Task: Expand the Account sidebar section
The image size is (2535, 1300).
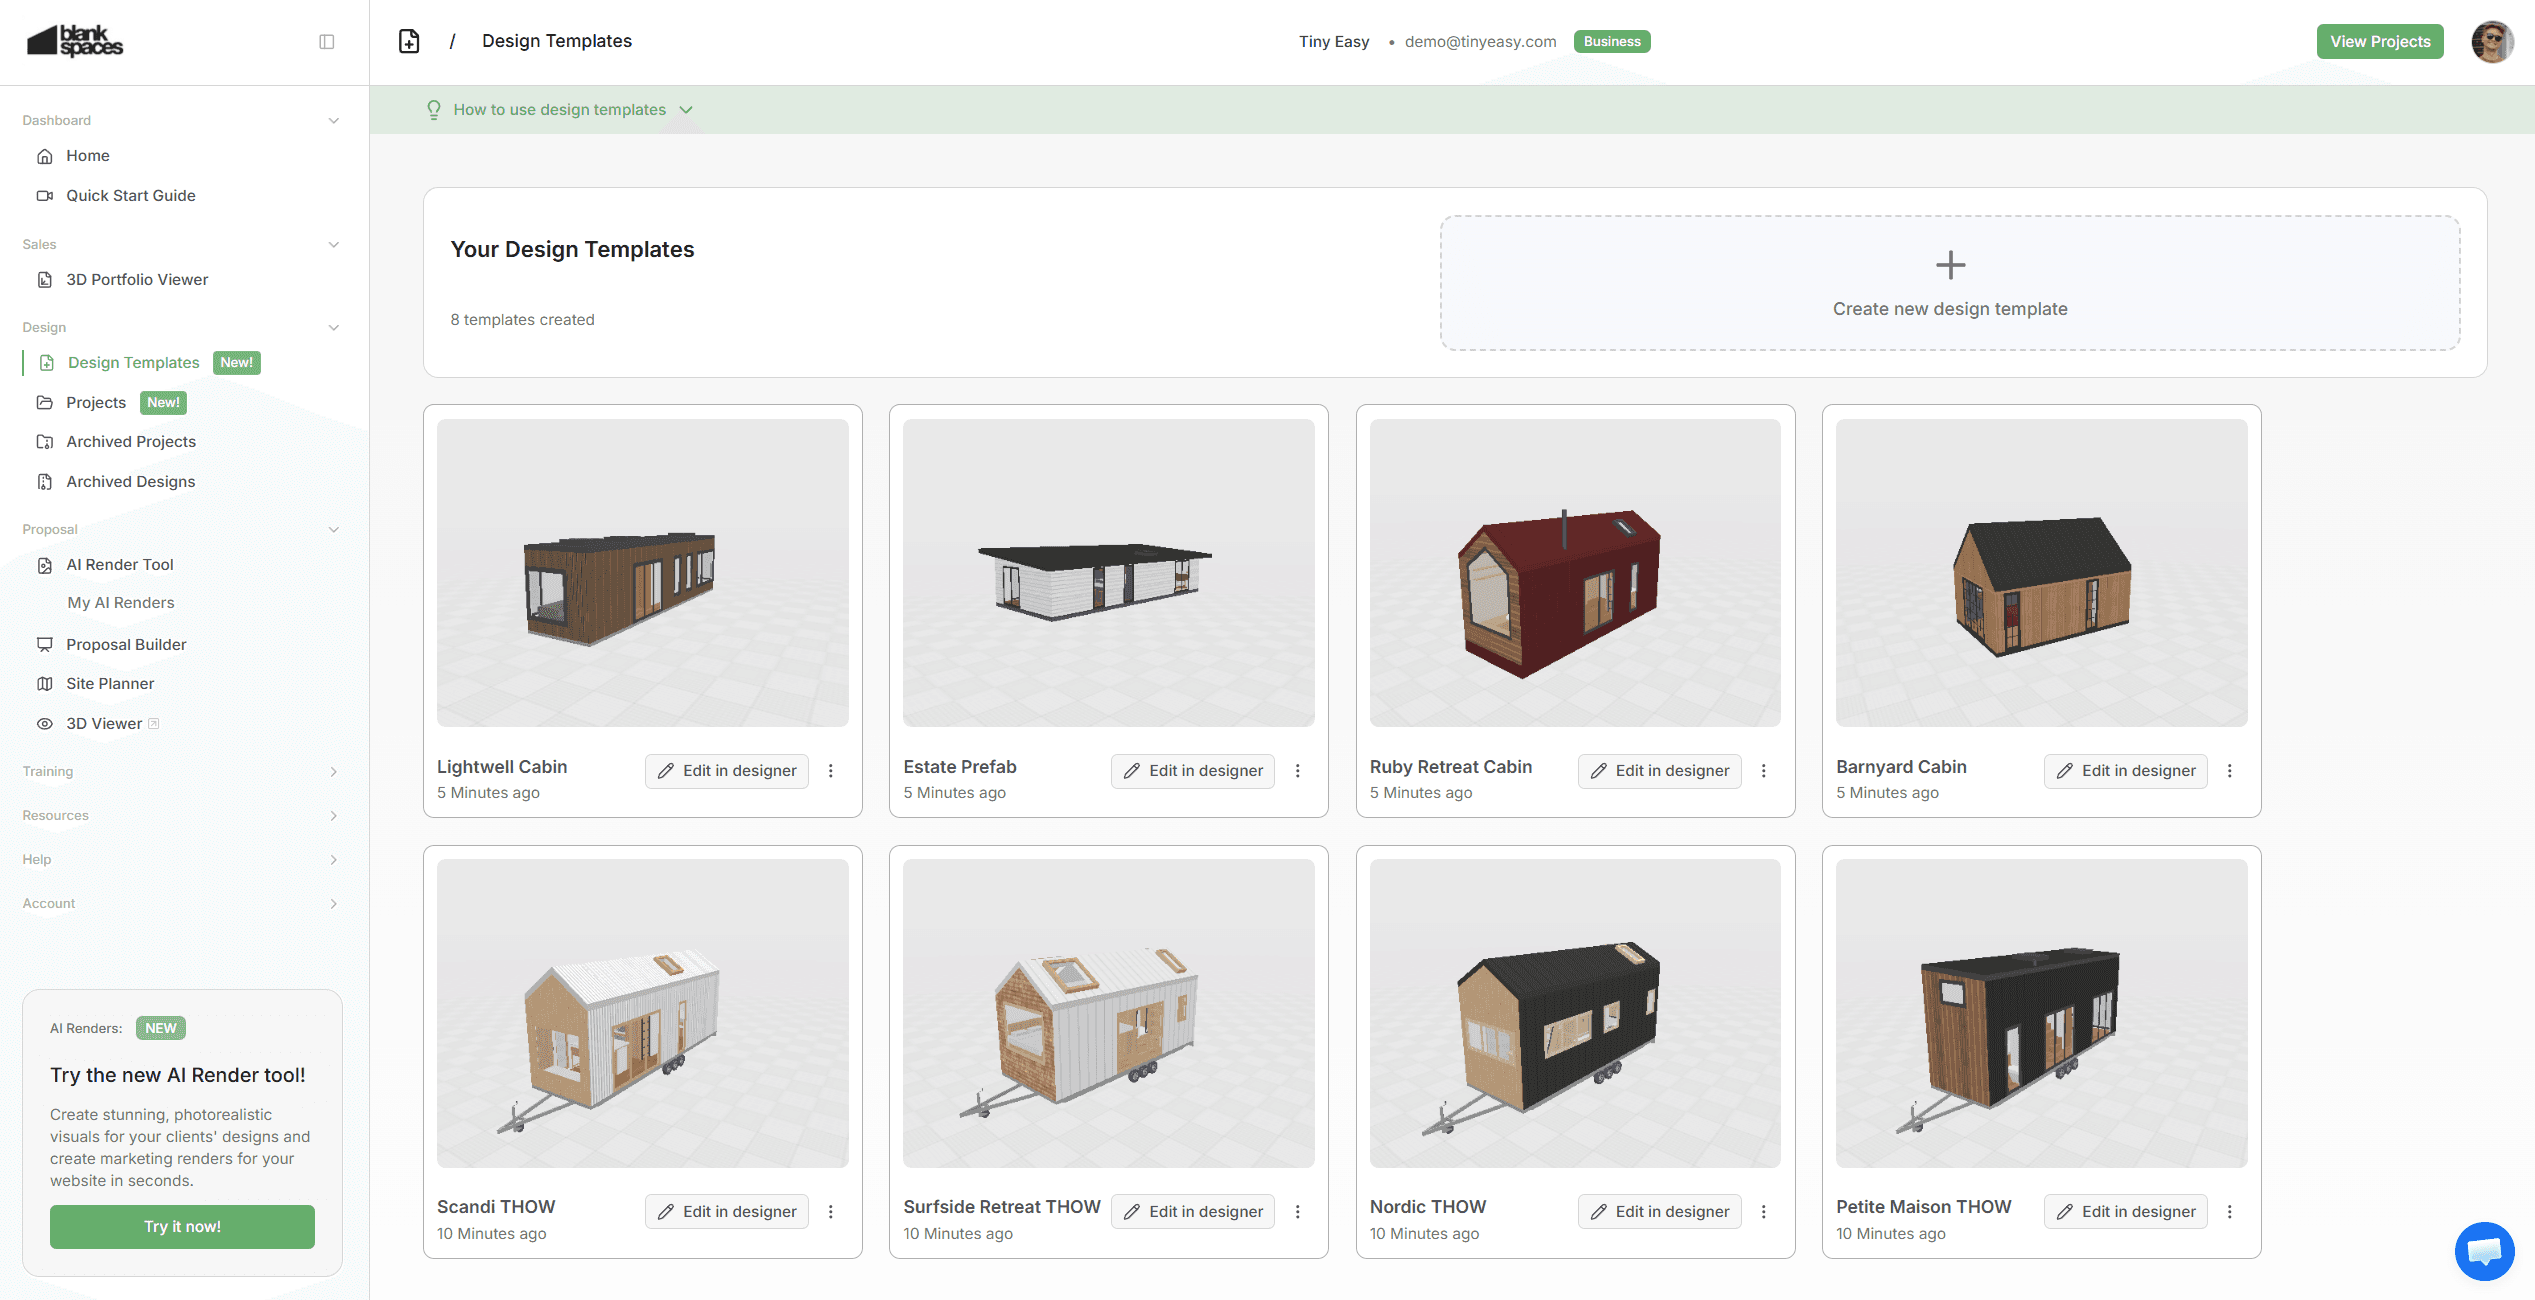Action: pos(333,904)
